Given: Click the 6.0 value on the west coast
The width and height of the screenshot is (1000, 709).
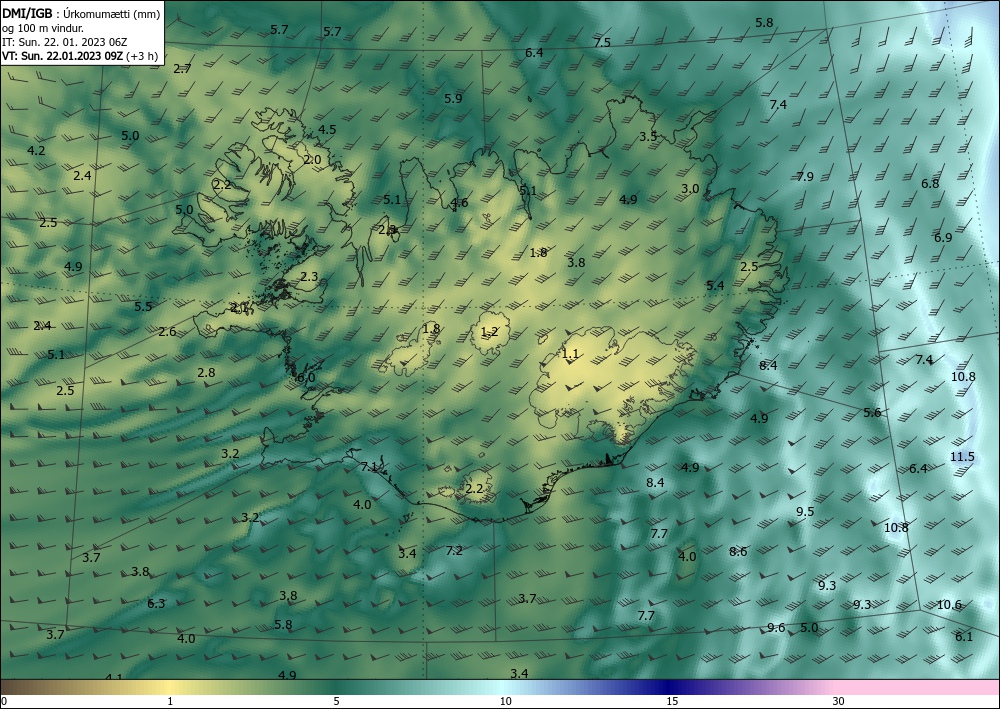Looking at the screenshot, I should pyautogui.click(x=307, y=377).
